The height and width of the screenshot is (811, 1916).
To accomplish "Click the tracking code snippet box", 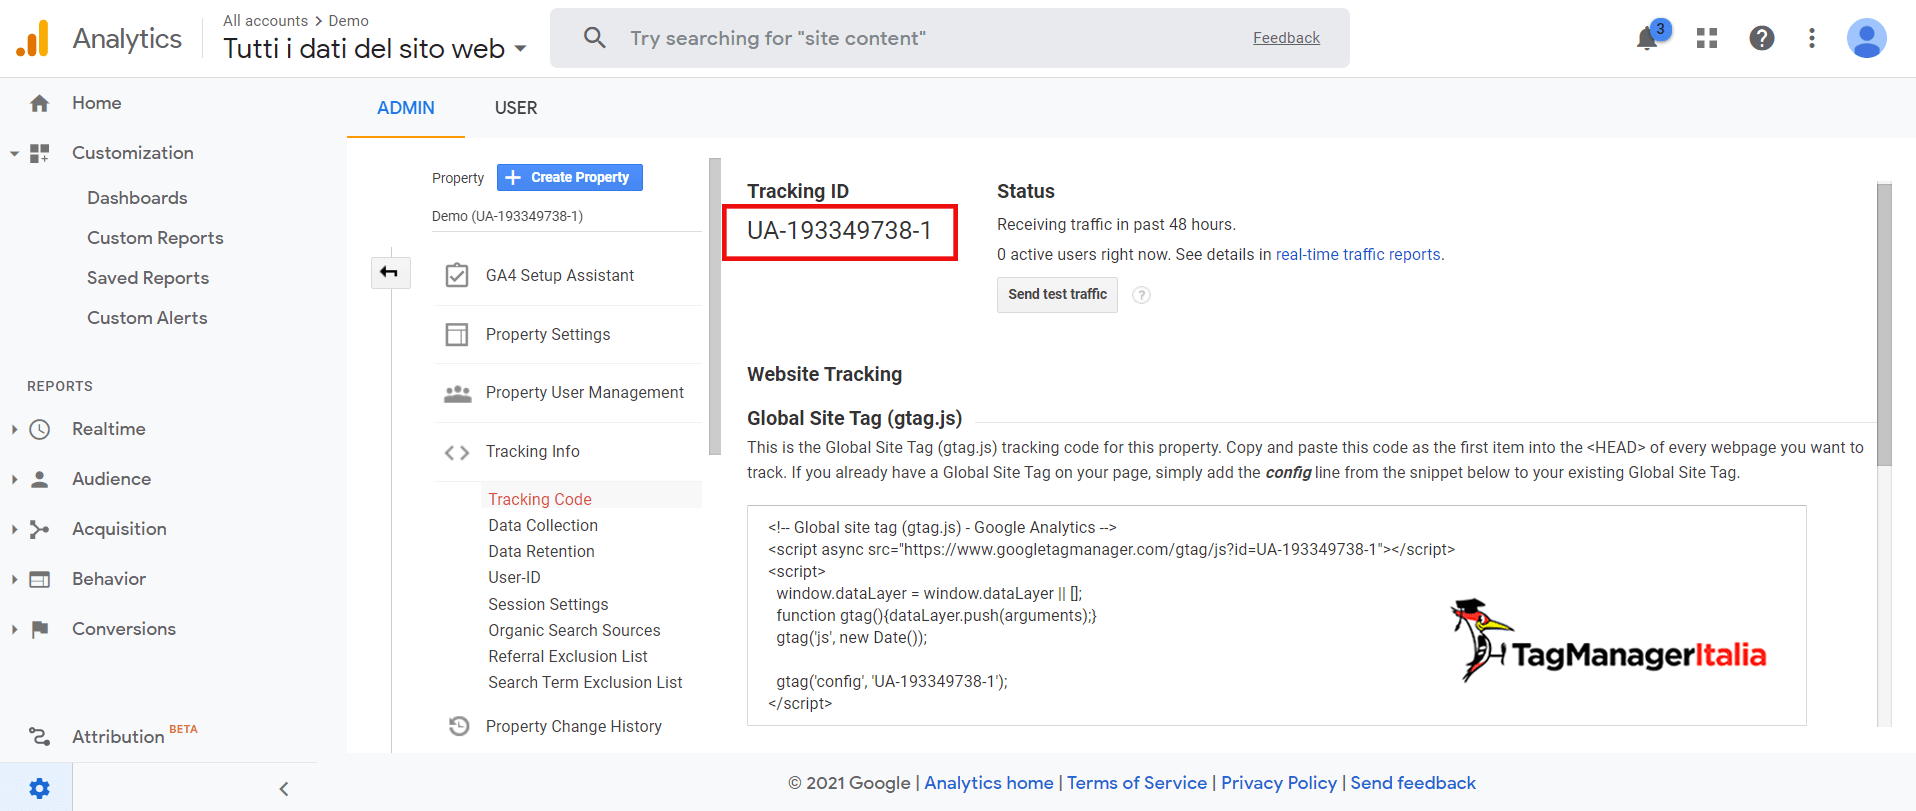I will 1277,615.
